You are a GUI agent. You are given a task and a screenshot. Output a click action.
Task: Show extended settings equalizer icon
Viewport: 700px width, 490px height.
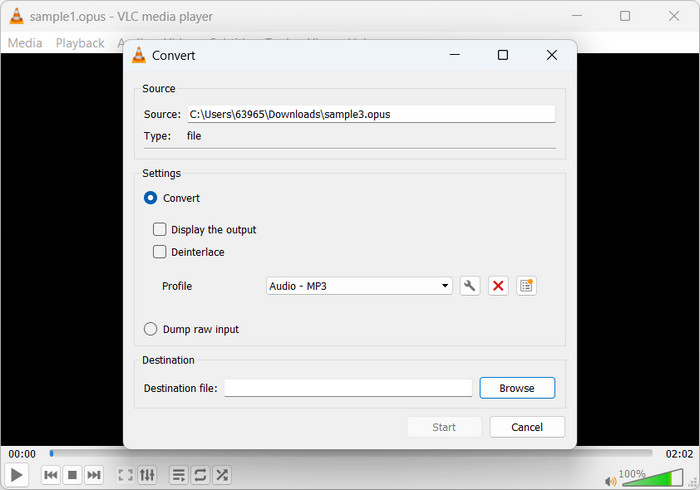[147, 475]
